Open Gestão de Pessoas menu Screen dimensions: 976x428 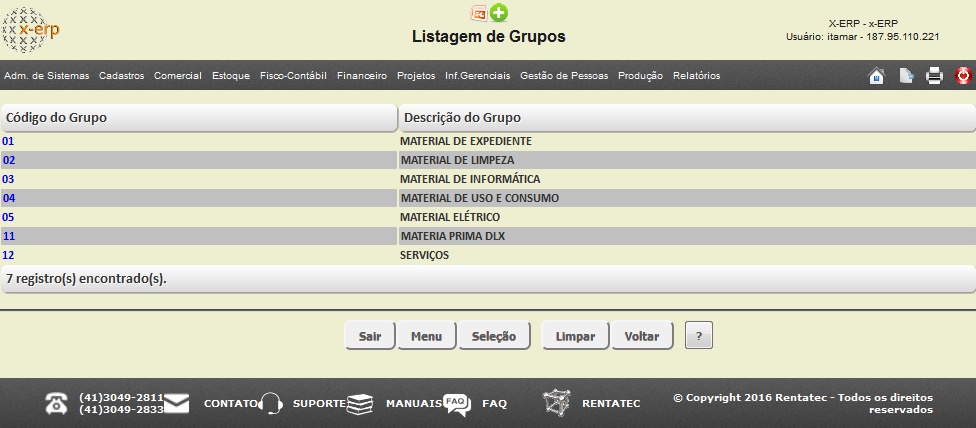pos(564,76)
